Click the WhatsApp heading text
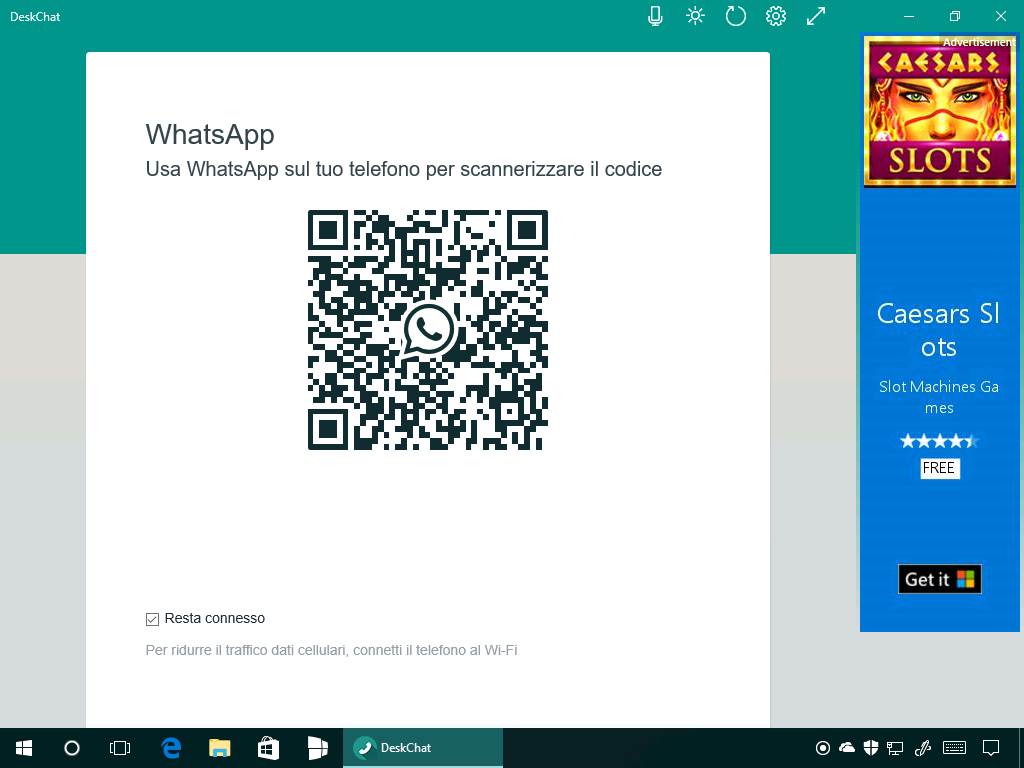Image resolution: width=1024 pixels, height=768 pixels. pos(210,135)
